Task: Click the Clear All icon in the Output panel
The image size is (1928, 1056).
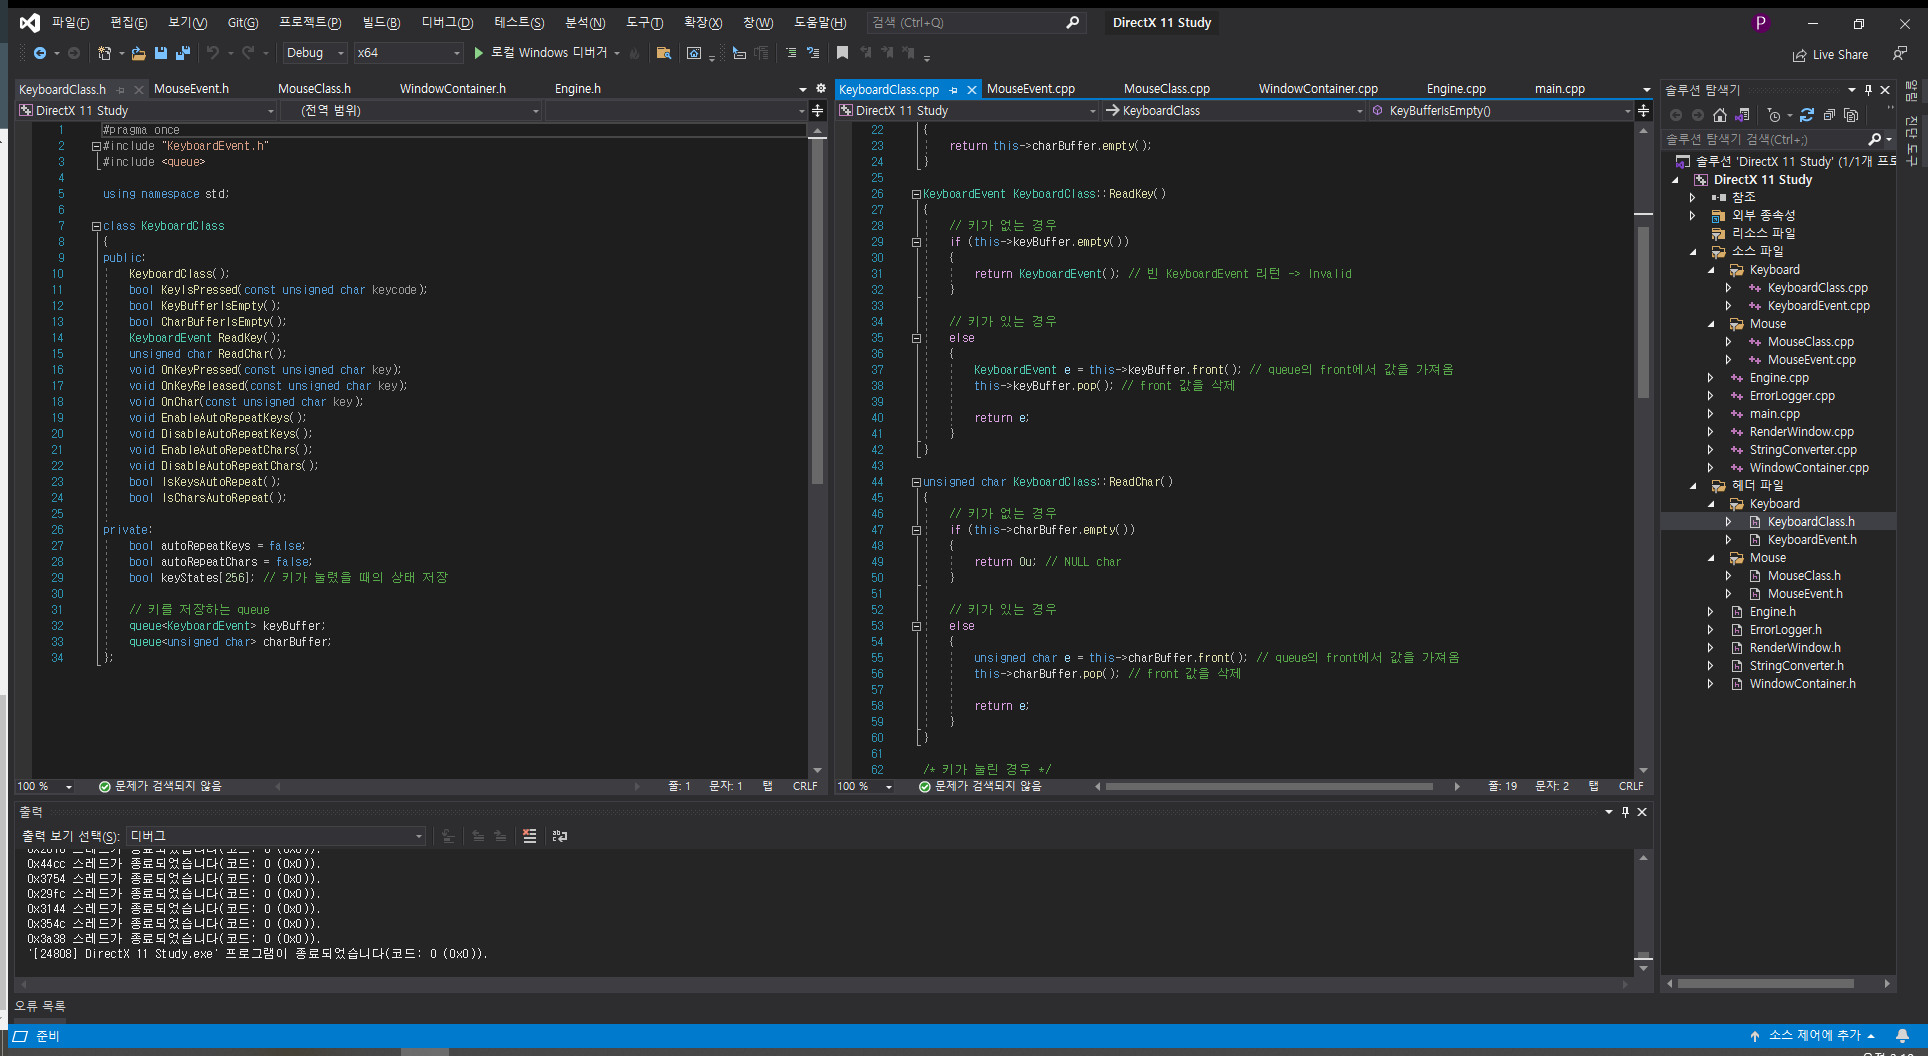Action: [x=530, y=836]
